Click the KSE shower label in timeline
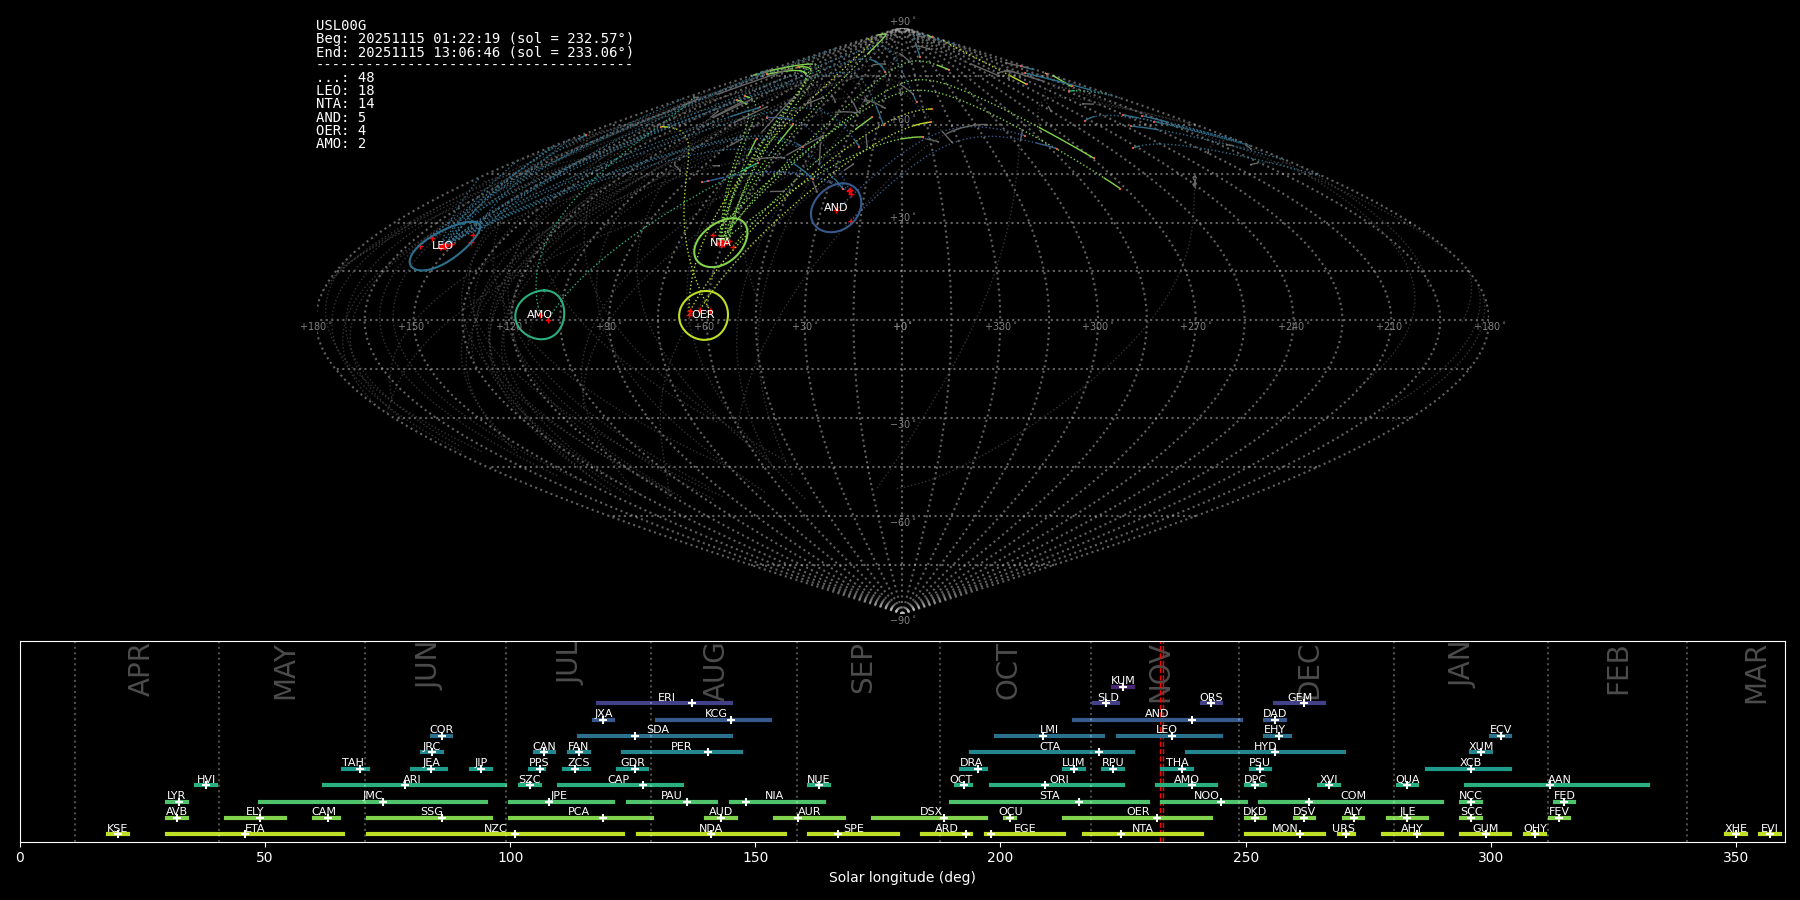1800x900 pixels. coord(117,828)
